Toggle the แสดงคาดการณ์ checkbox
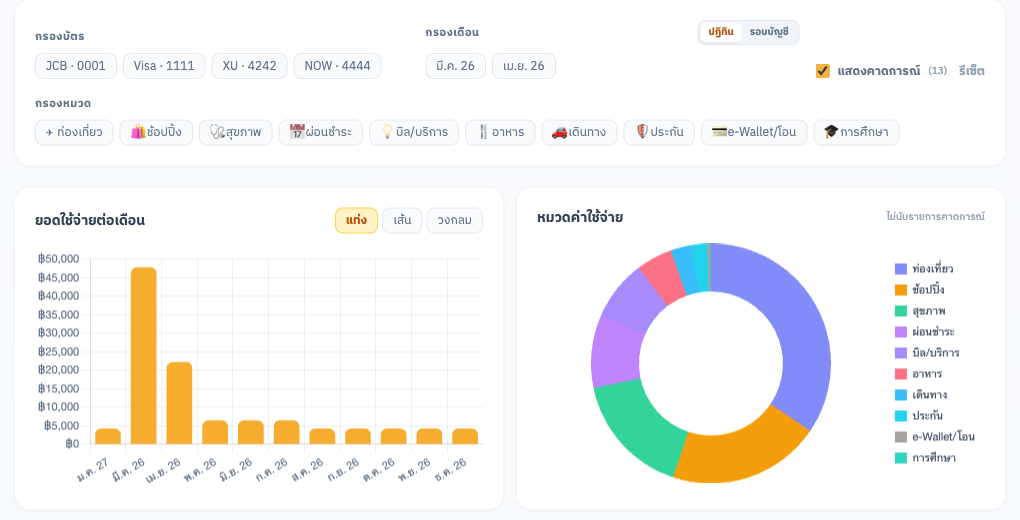This screenshot has width=1020, height=520. click(823, 71)
